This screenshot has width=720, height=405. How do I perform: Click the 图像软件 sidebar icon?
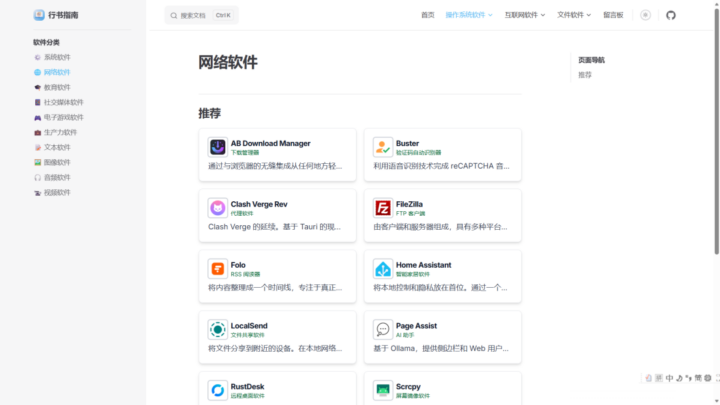coord(38,163)
